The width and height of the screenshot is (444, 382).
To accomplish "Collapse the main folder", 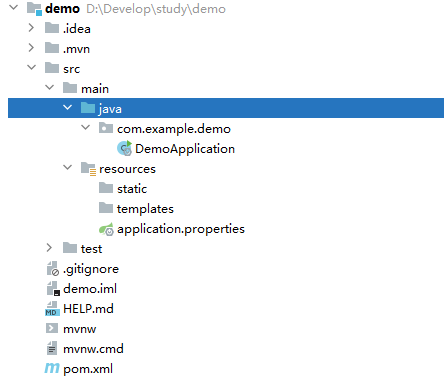I will (50, 87).
